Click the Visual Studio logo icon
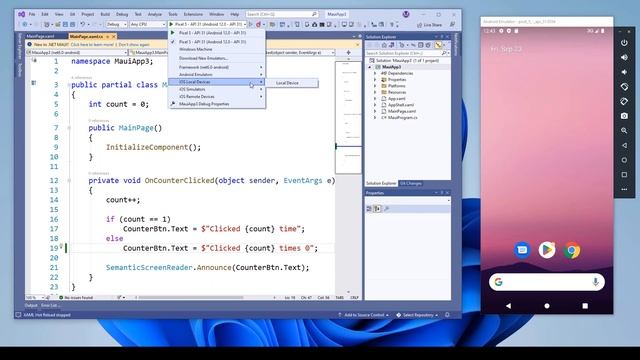Screen dimensions: 640x360 pos(22,14)
